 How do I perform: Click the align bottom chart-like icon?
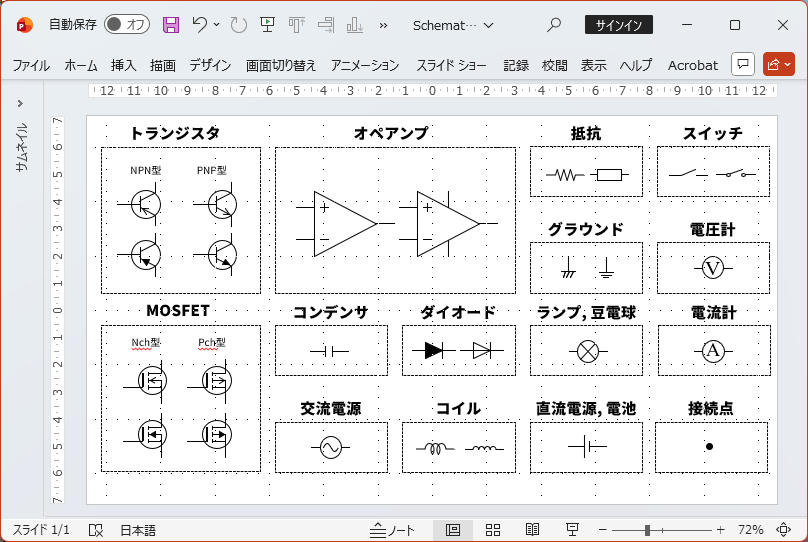coord(355,25)
